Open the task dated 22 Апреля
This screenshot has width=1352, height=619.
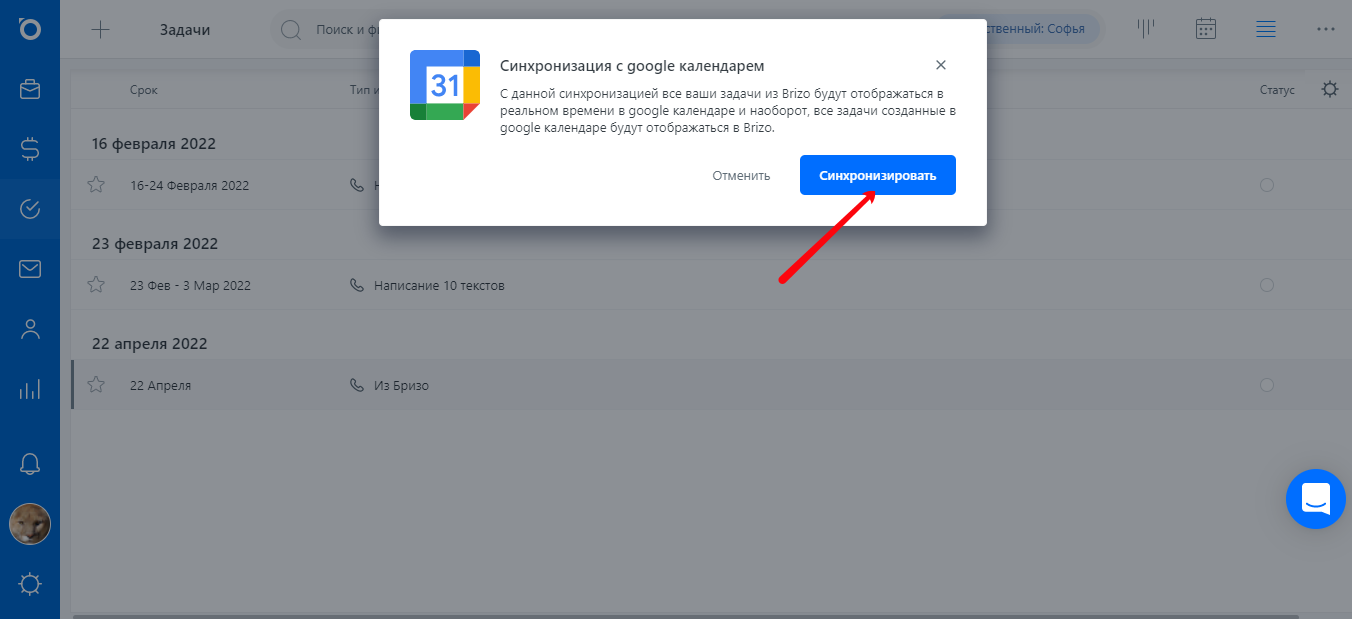pos(160,385)
